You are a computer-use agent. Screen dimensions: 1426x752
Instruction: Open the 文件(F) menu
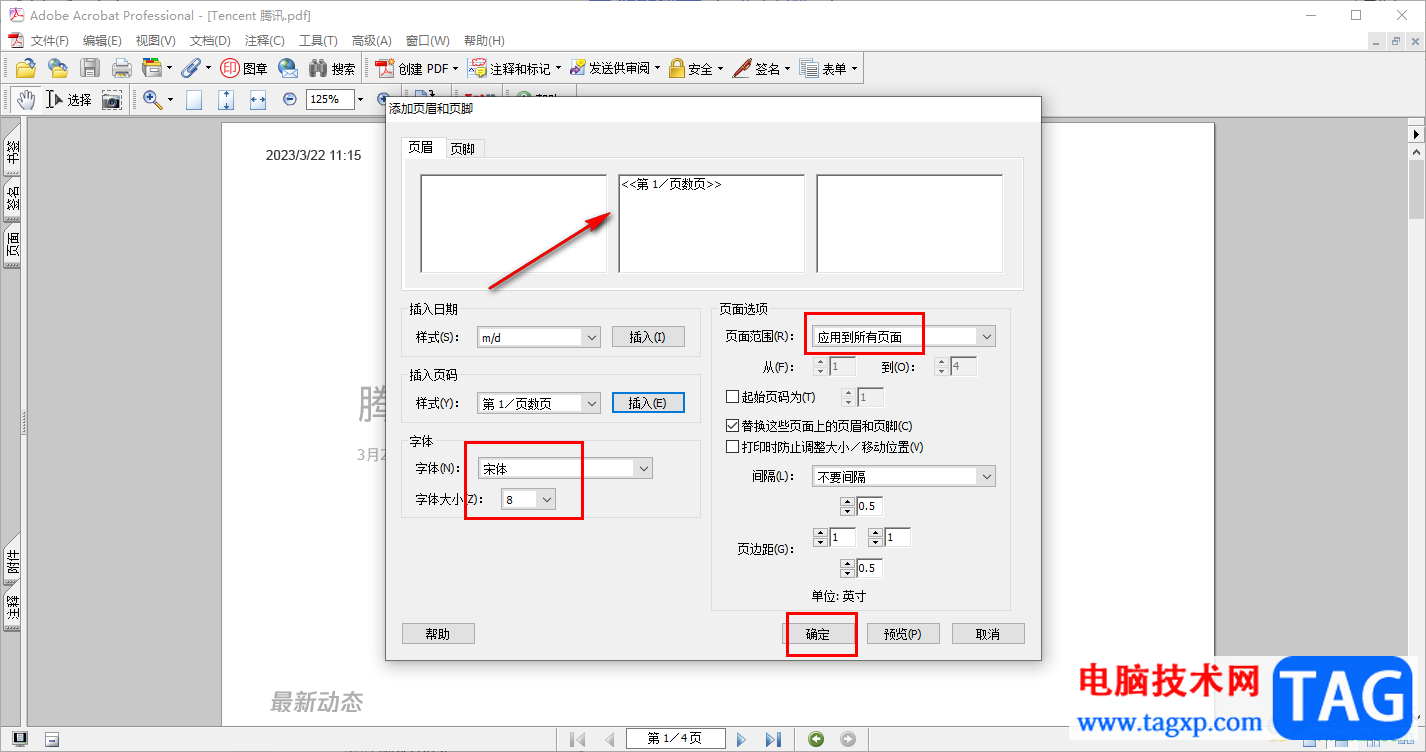click(50, 41)
